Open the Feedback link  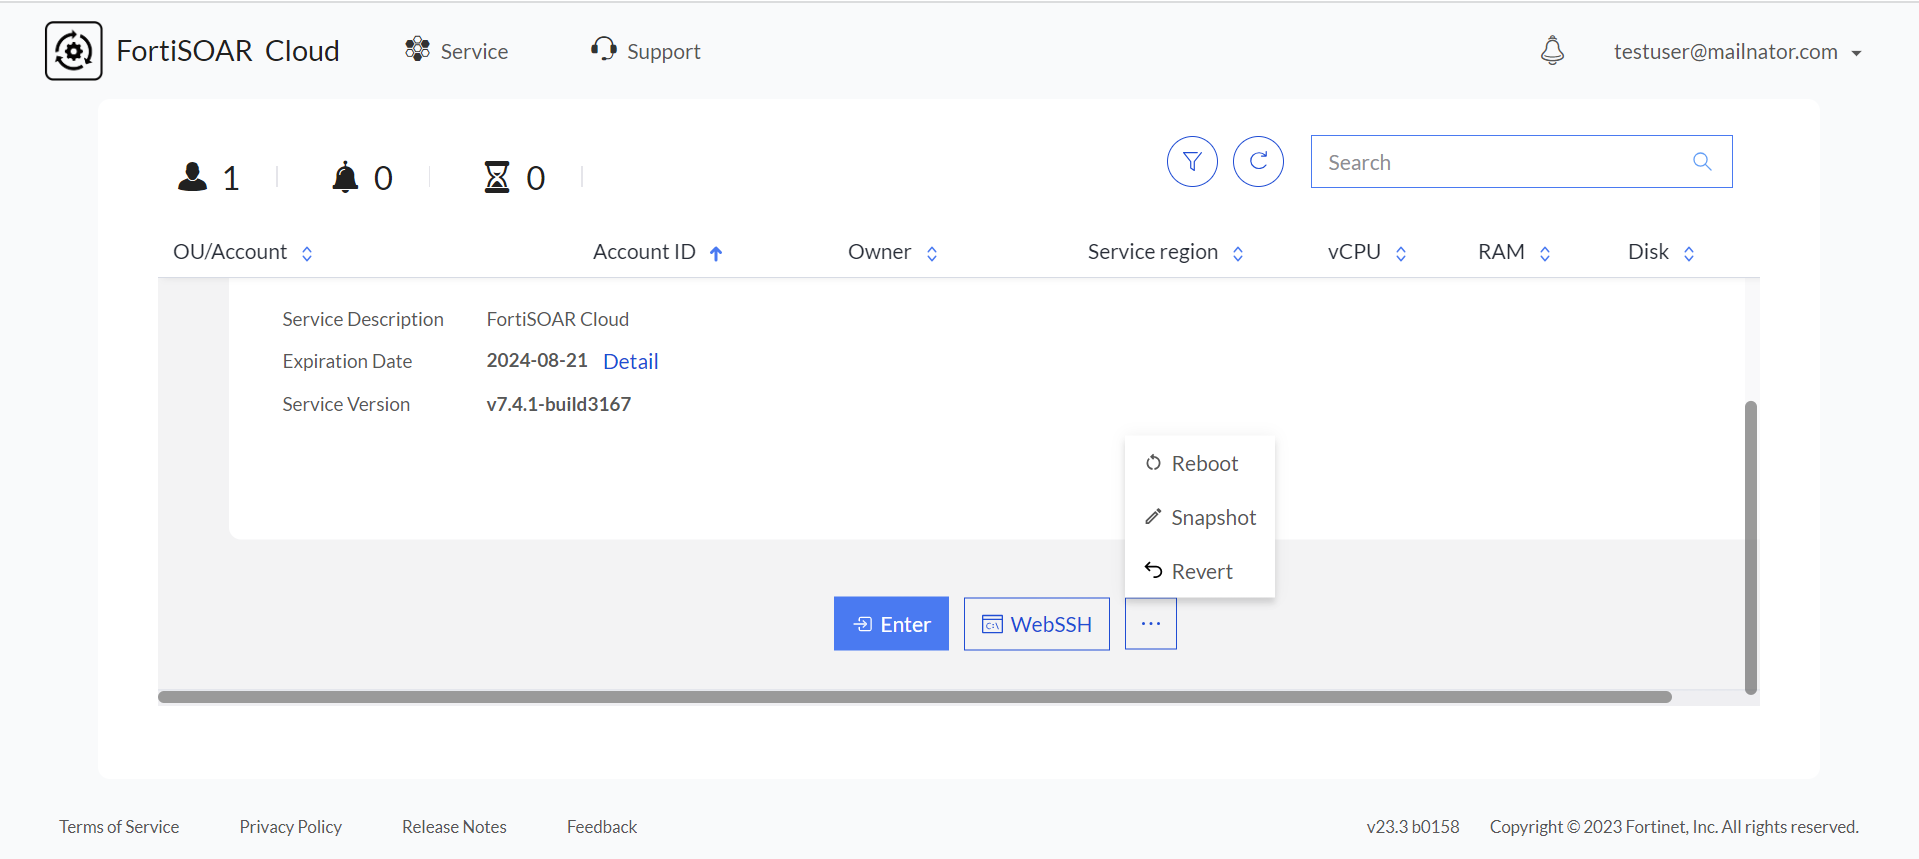(x=602, y=827)
